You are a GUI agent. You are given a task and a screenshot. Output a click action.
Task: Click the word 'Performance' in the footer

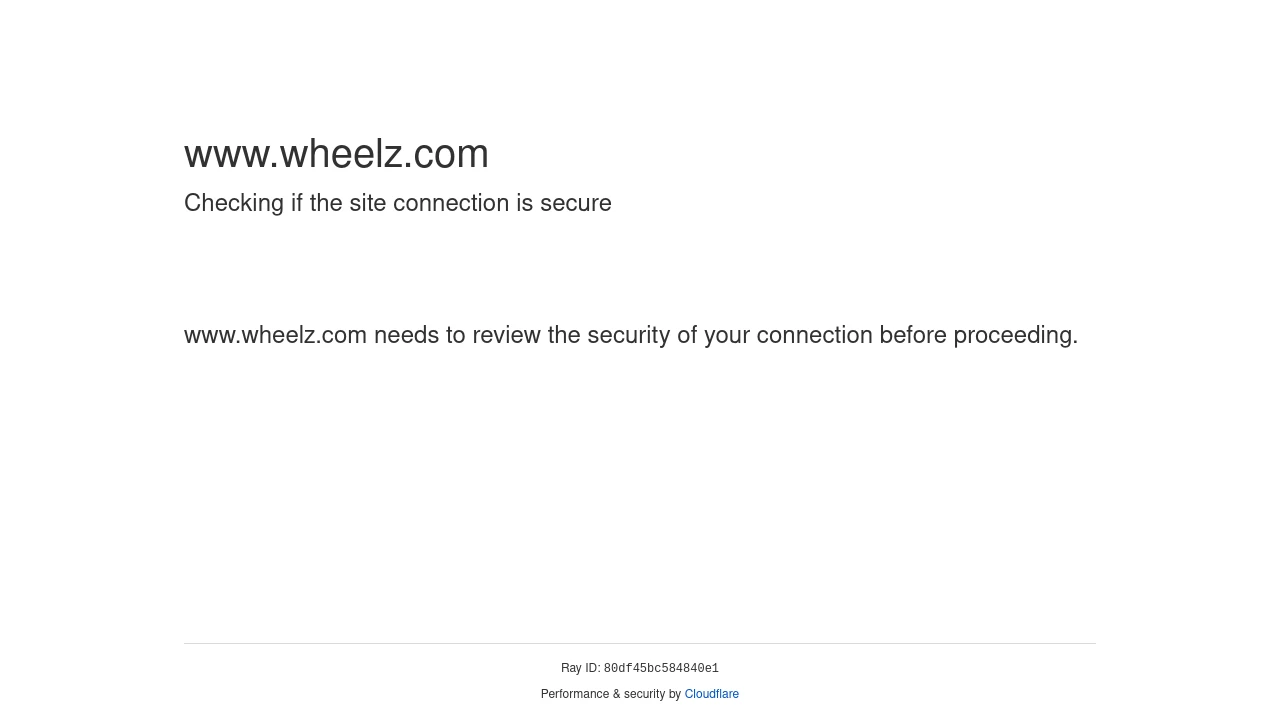click(575, 694)
